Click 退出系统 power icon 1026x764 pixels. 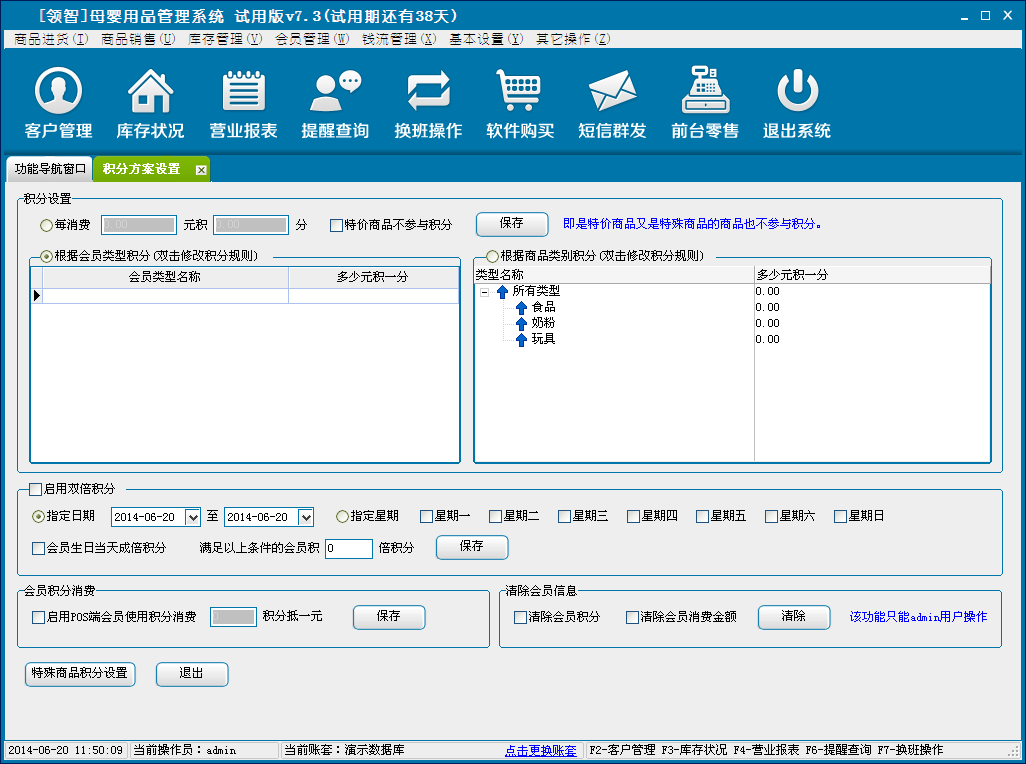[797, 92]
